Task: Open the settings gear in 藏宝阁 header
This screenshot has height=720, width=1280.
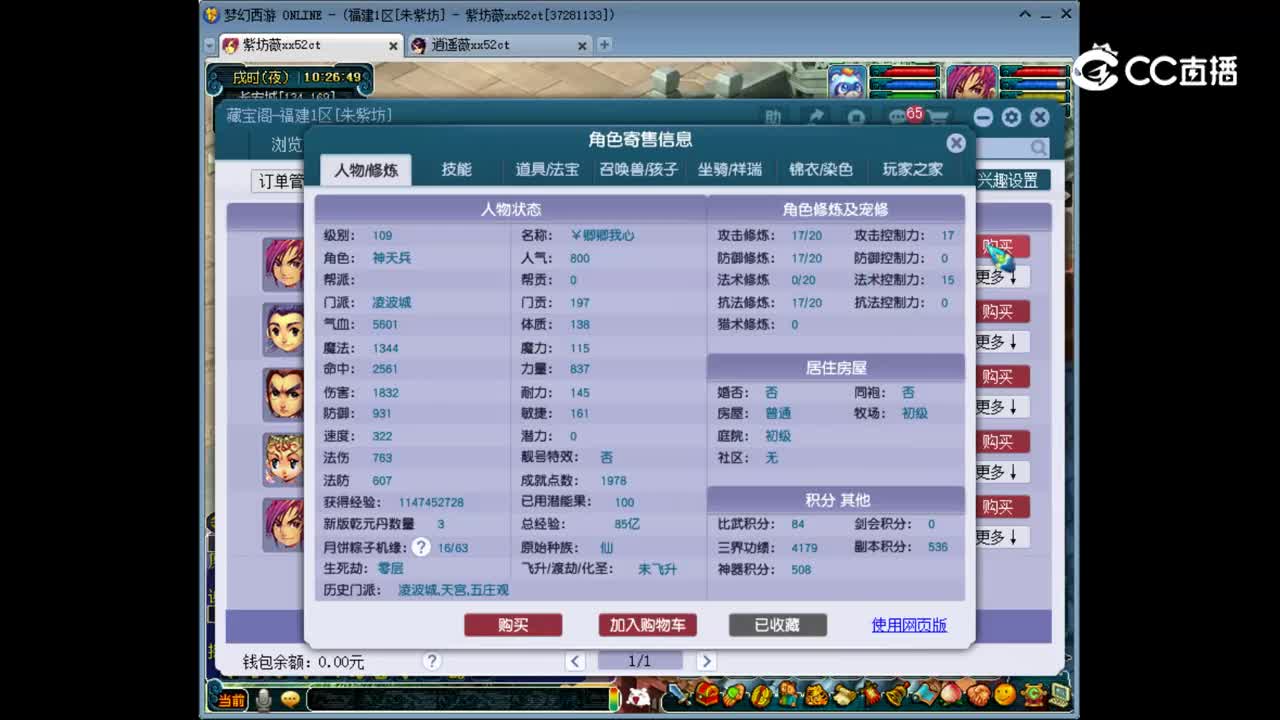Action: tap(1011, 117)
